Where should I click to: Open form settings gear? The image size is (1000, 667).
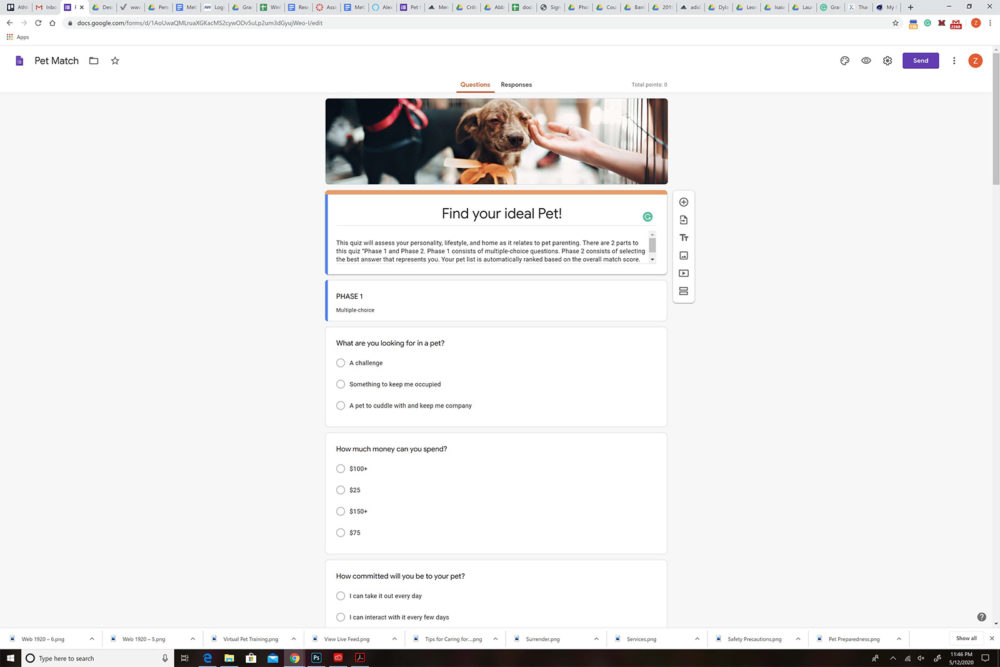click(x=887, y=61)
